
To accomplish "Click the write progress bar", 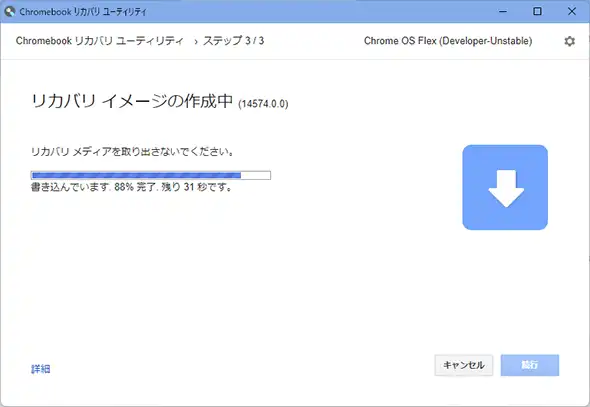I will [x=151, y=175].
